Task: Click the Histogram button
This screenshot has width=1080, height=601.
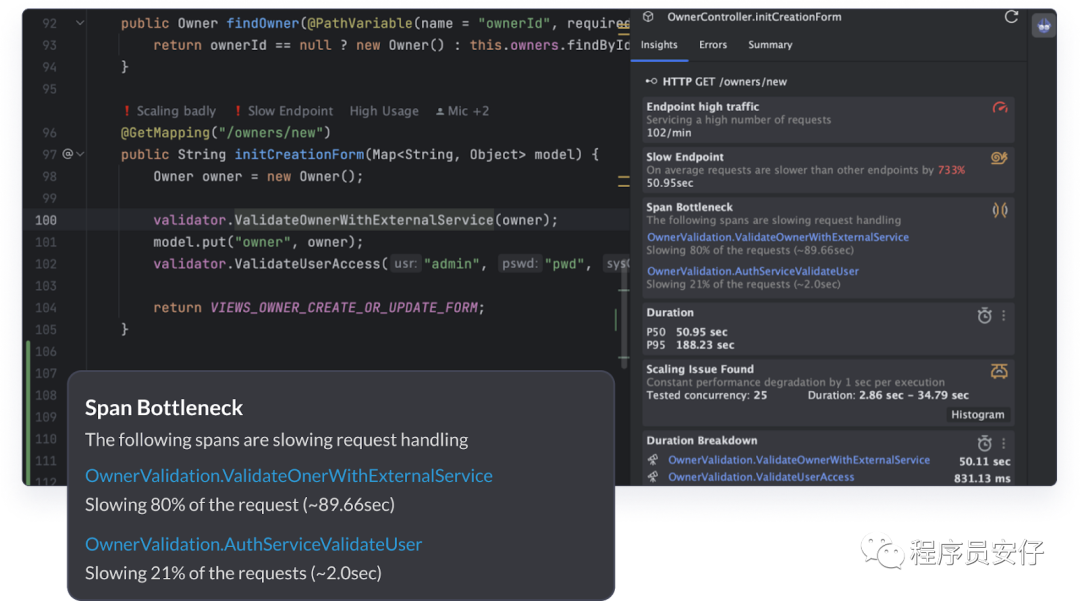Action: [x=977, y=414]
